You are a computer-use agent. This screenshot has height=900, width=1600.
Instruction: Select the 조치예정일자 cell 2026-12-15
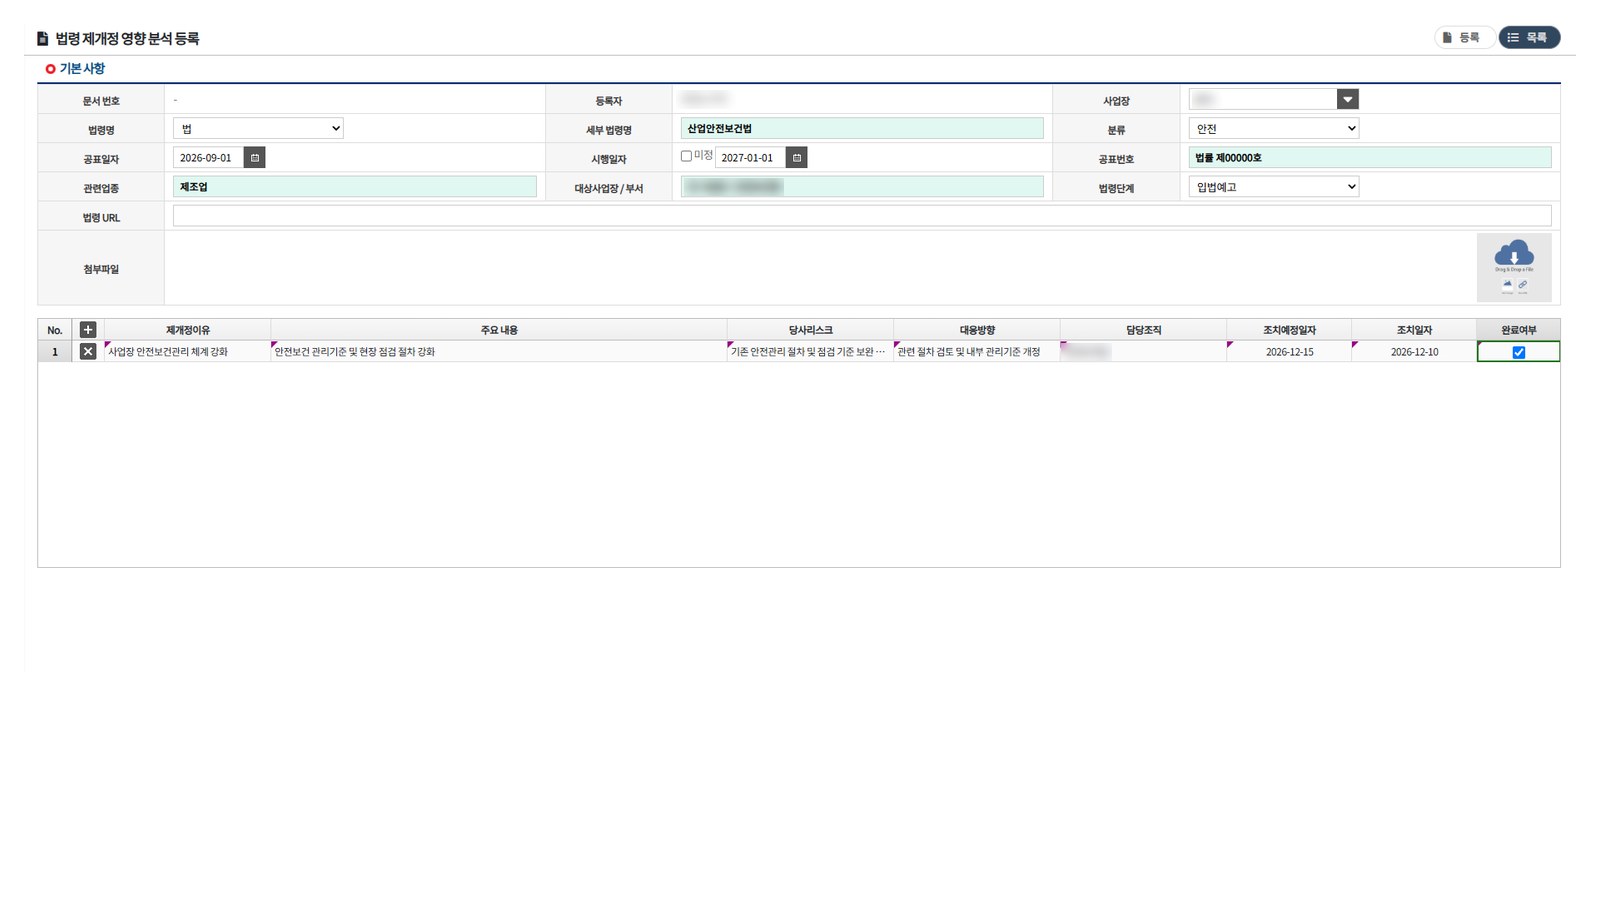1289,352
